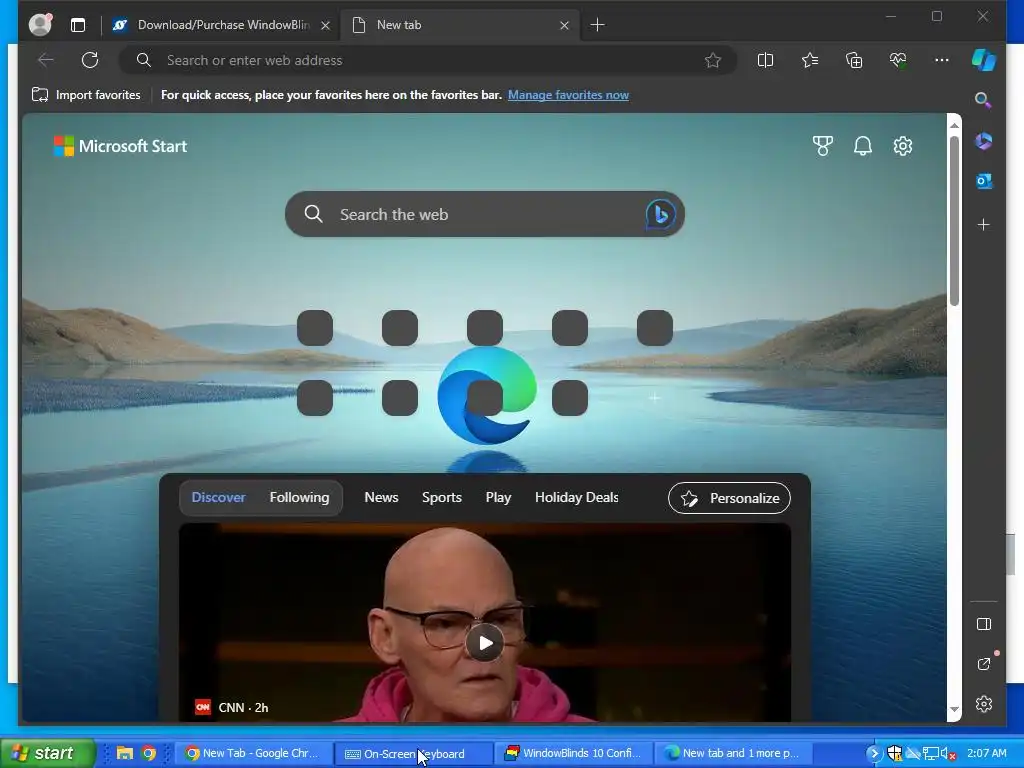This screenshot has height=768, width=1024.
Task: Click the Microsoft Start logo
Action: click(120, 146)
